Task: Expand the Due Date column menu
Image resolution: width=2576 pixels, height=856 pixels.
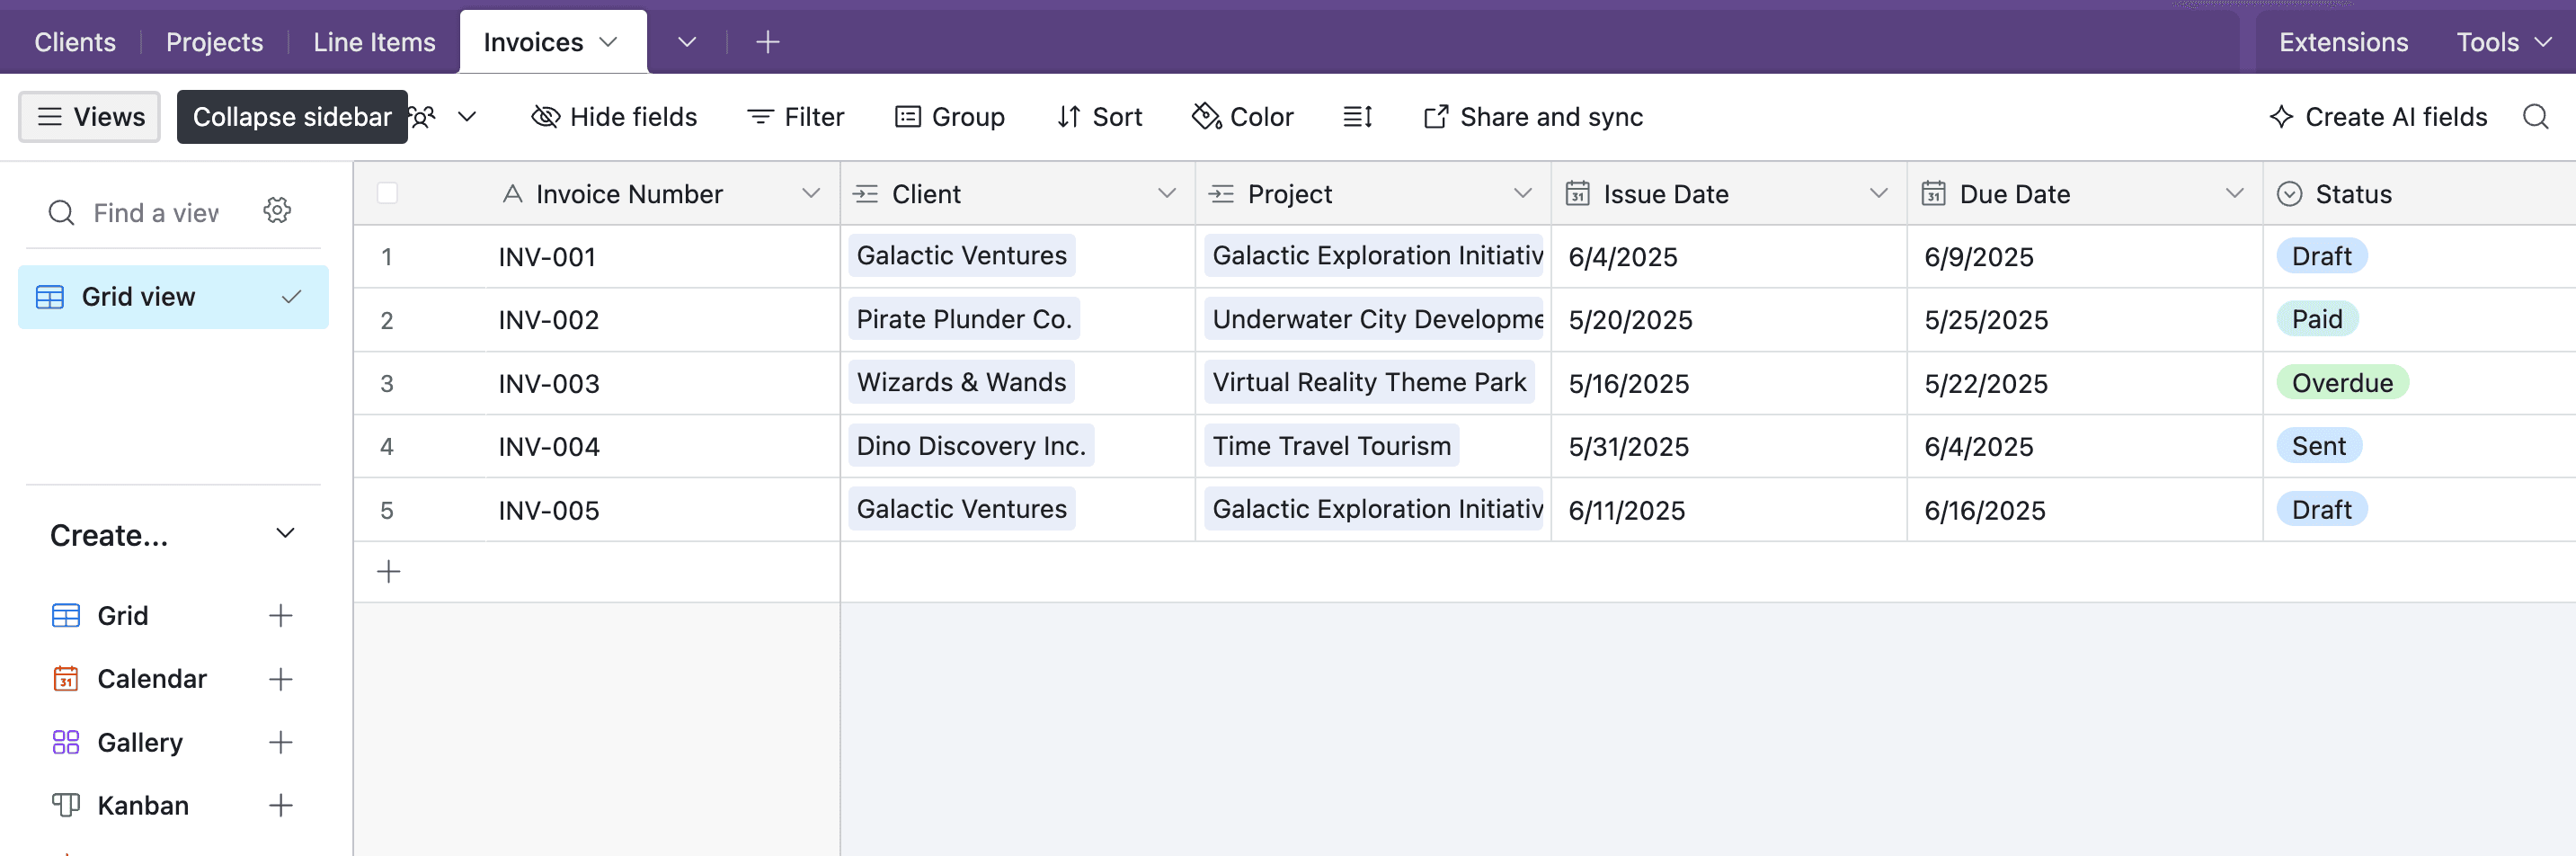Action: pyautogui.click(x=2234, y=193)
